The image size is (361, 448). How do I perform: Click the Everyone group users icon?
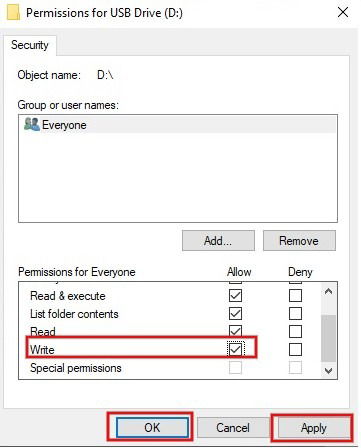click(x=32, y=124)
